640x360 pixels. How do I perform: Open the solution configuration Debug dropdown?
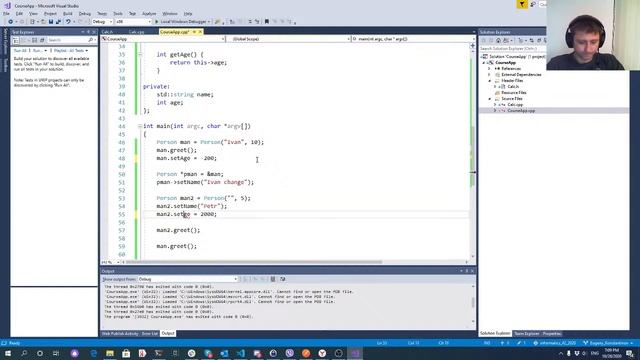[x=102, y=22]
